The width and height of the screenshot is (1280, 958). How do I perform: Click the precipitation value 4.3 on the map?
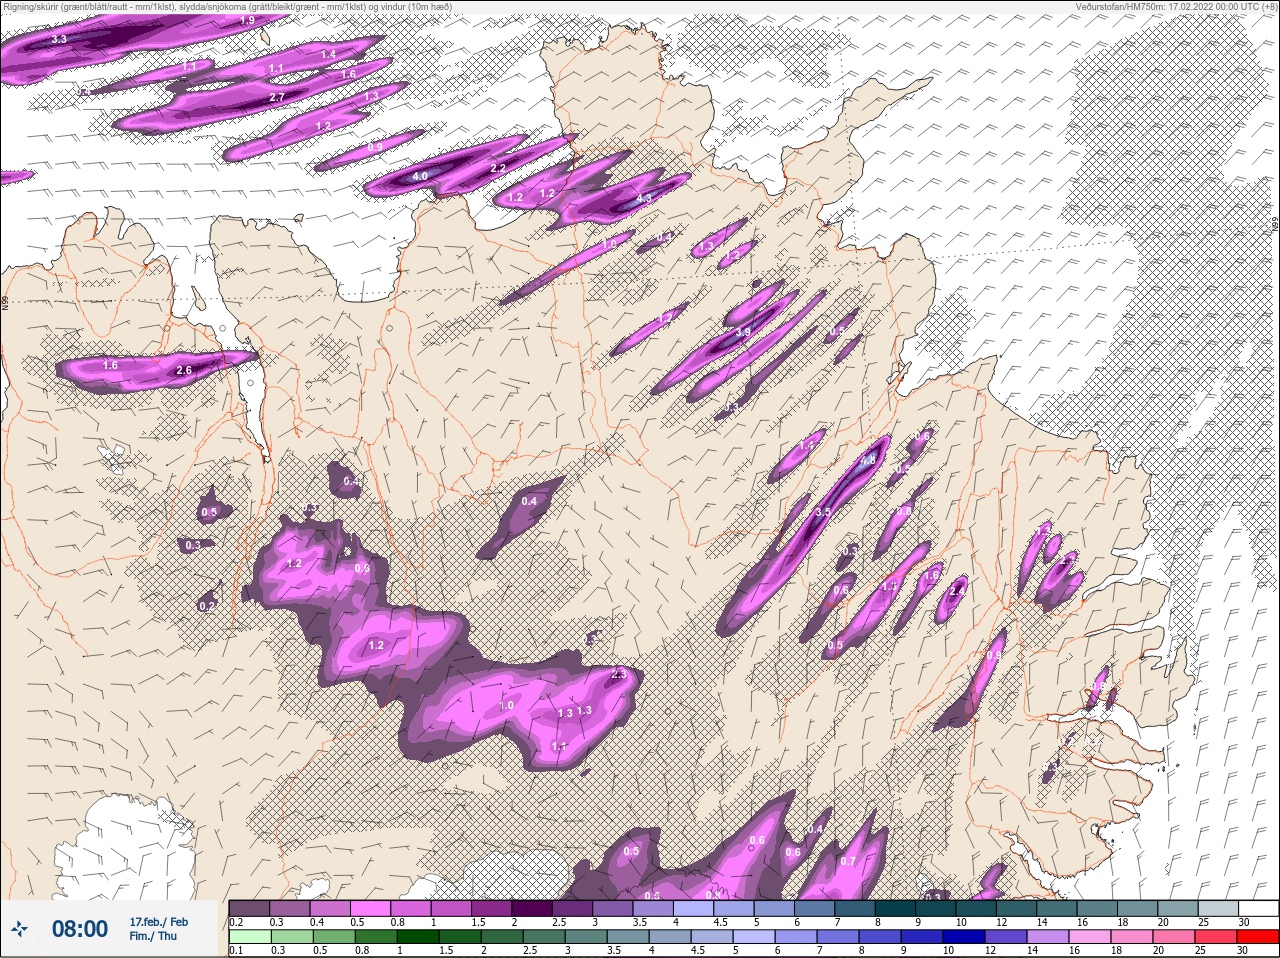coord(644,199)
